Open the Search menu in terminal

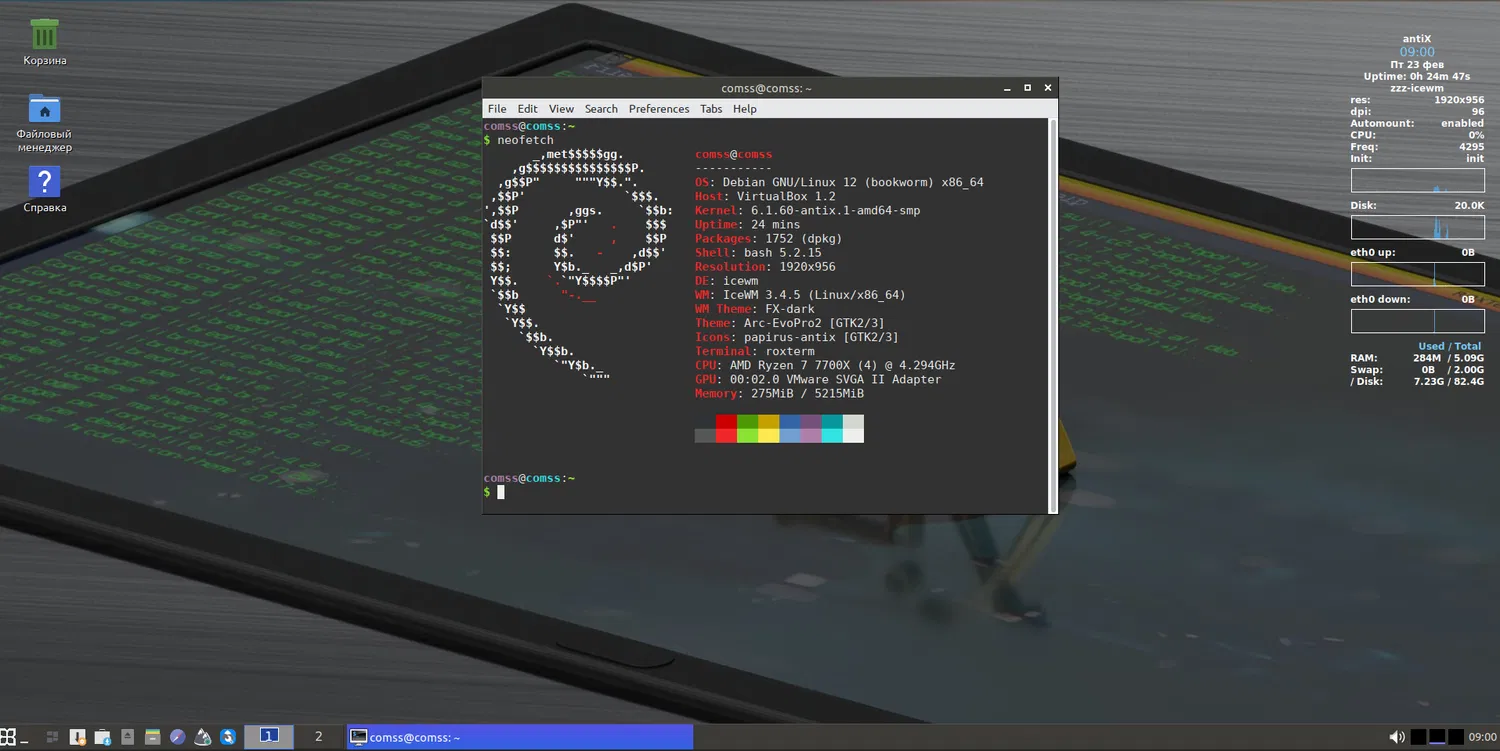click(x=601, y=109)
